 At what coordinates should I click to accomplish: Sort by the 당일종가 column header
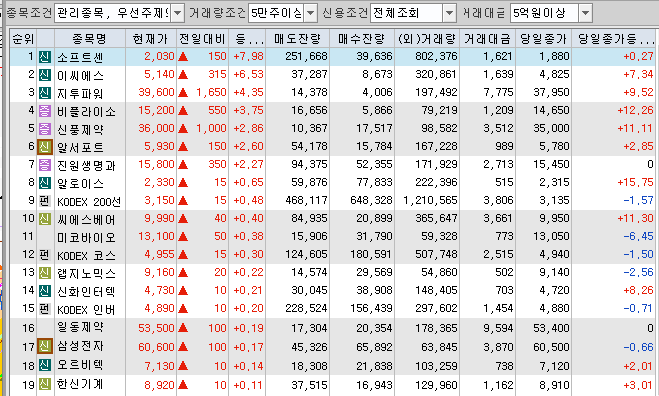(x=544, y=39)
